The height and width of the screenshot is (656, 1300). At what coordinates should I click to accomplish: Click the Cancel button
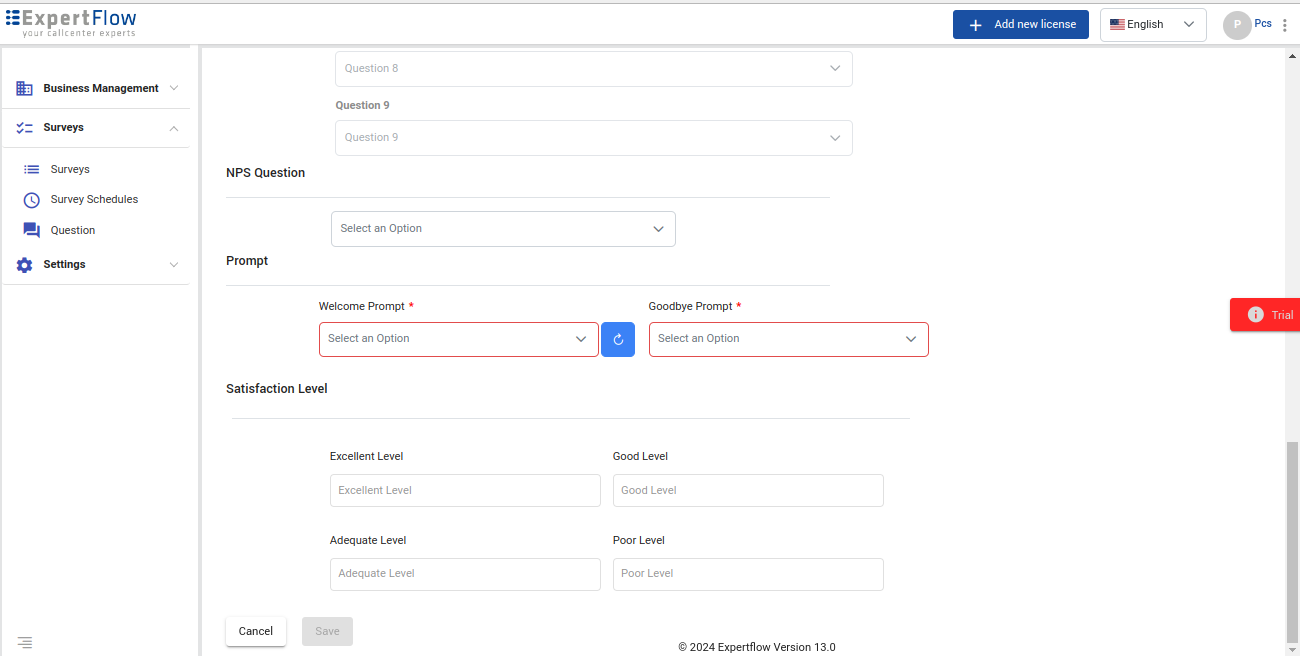pyautogui.click(x=256, y=631)
